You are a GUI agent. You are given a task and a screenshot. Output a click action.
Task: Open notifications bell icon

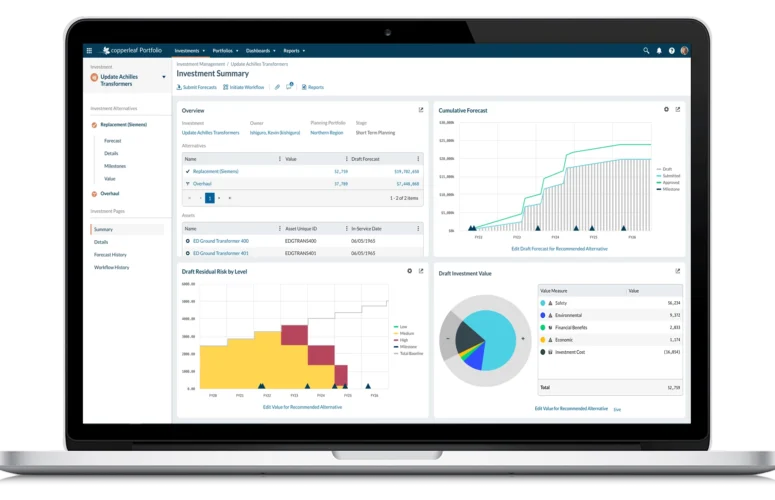pos(659,50)
